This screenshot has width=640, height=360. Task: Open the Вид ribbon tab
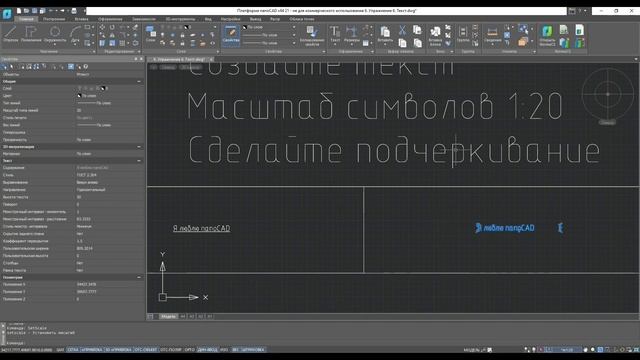click(208, 19)
